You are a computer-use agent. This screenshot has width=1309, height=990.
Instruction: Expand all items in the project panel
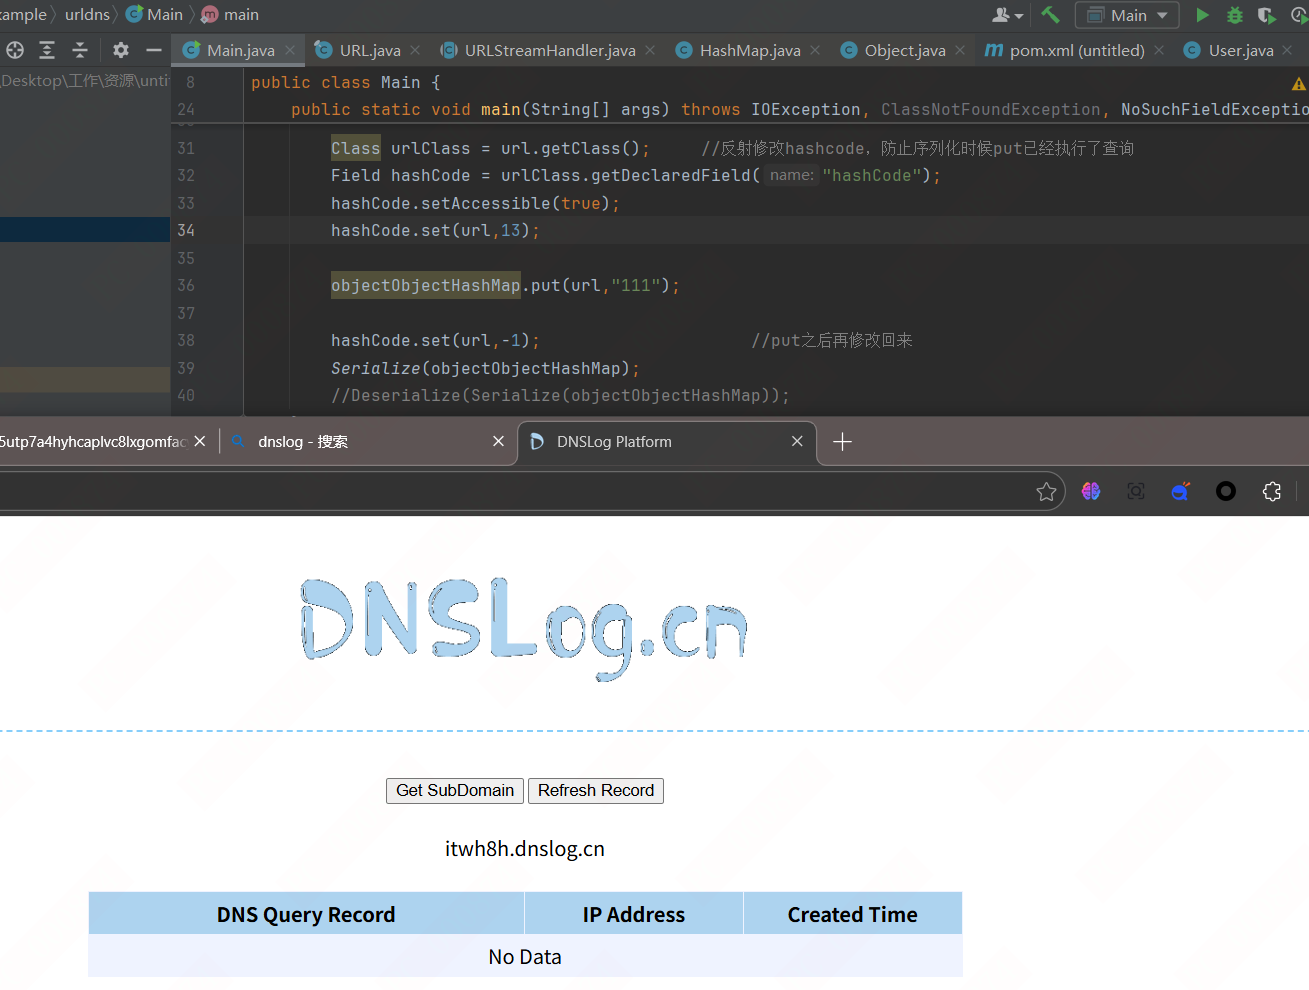coord(47,50)
